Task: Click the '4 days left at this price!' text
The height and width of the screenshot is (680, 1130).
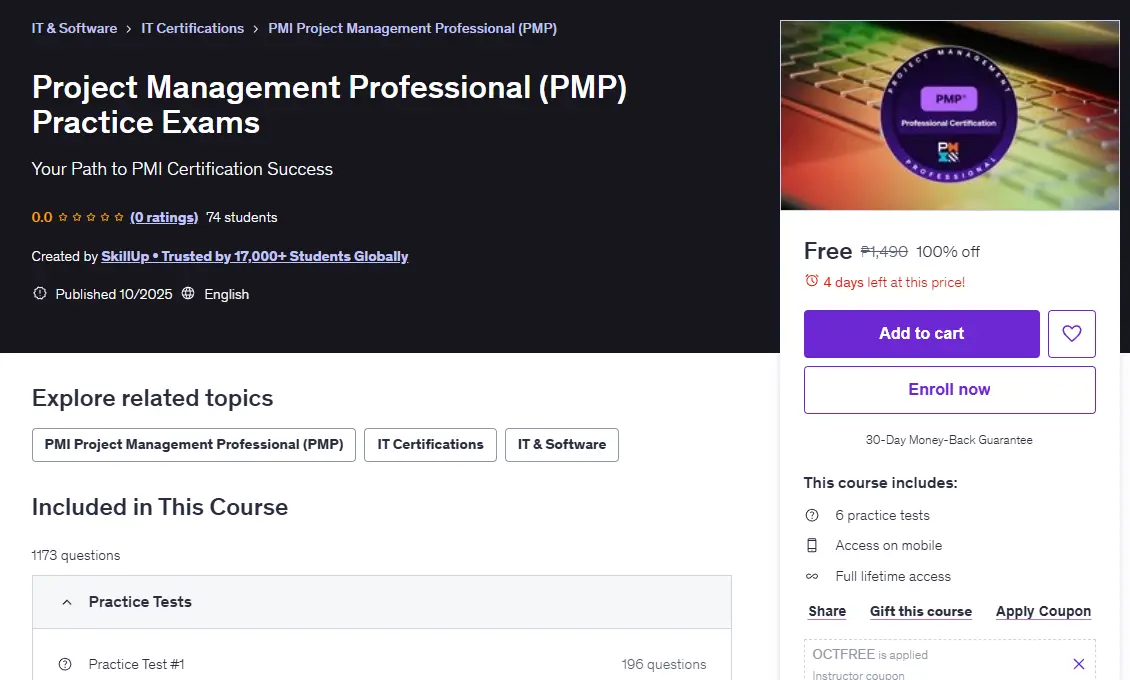Action: pos(894,282)
